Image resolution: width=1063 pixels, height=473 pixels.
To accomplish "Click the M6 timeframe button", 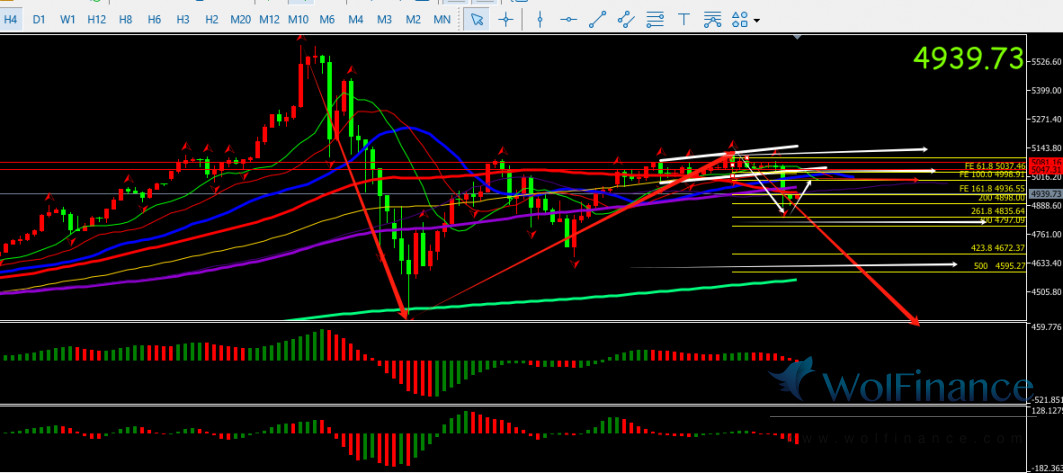I will [327, 19].
